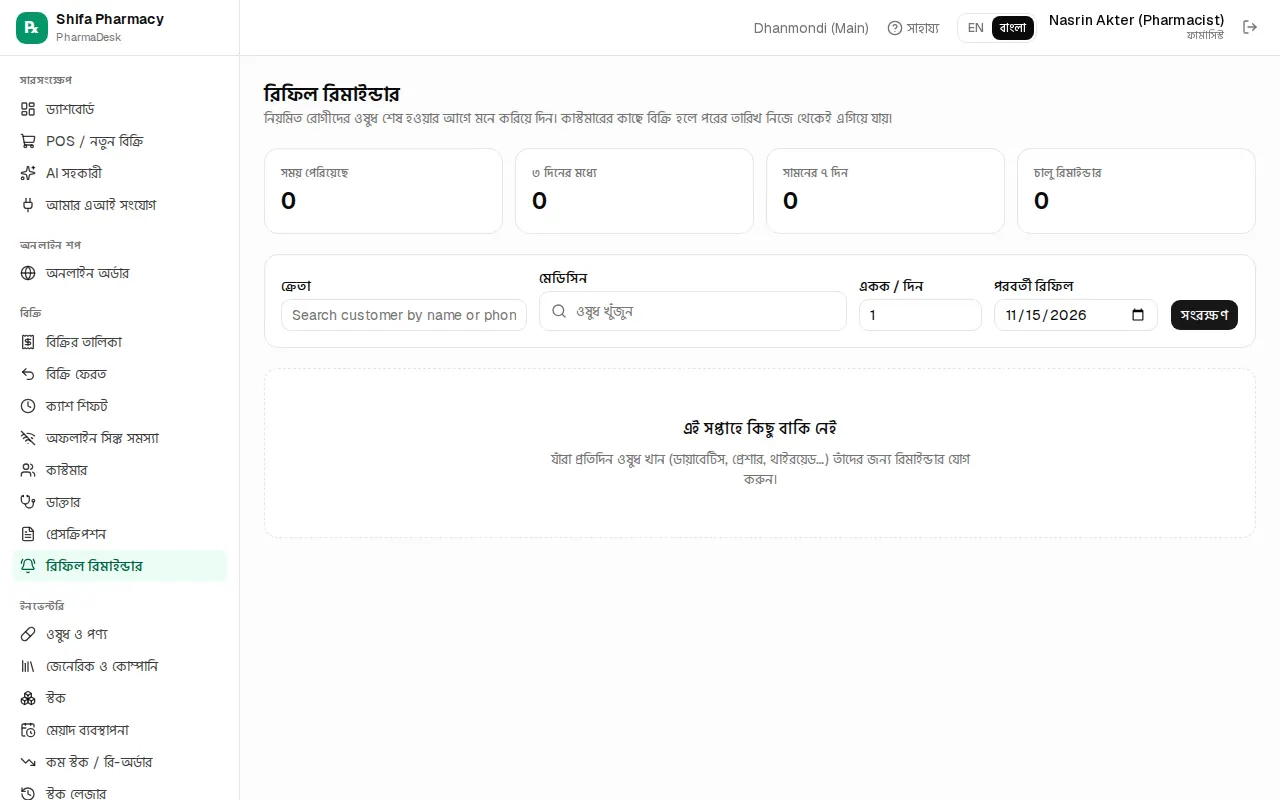This screenshot has width=1280, height=800.
Task: Go to POS / নতুন বিক্রি
Action: (x=120, y=141)
